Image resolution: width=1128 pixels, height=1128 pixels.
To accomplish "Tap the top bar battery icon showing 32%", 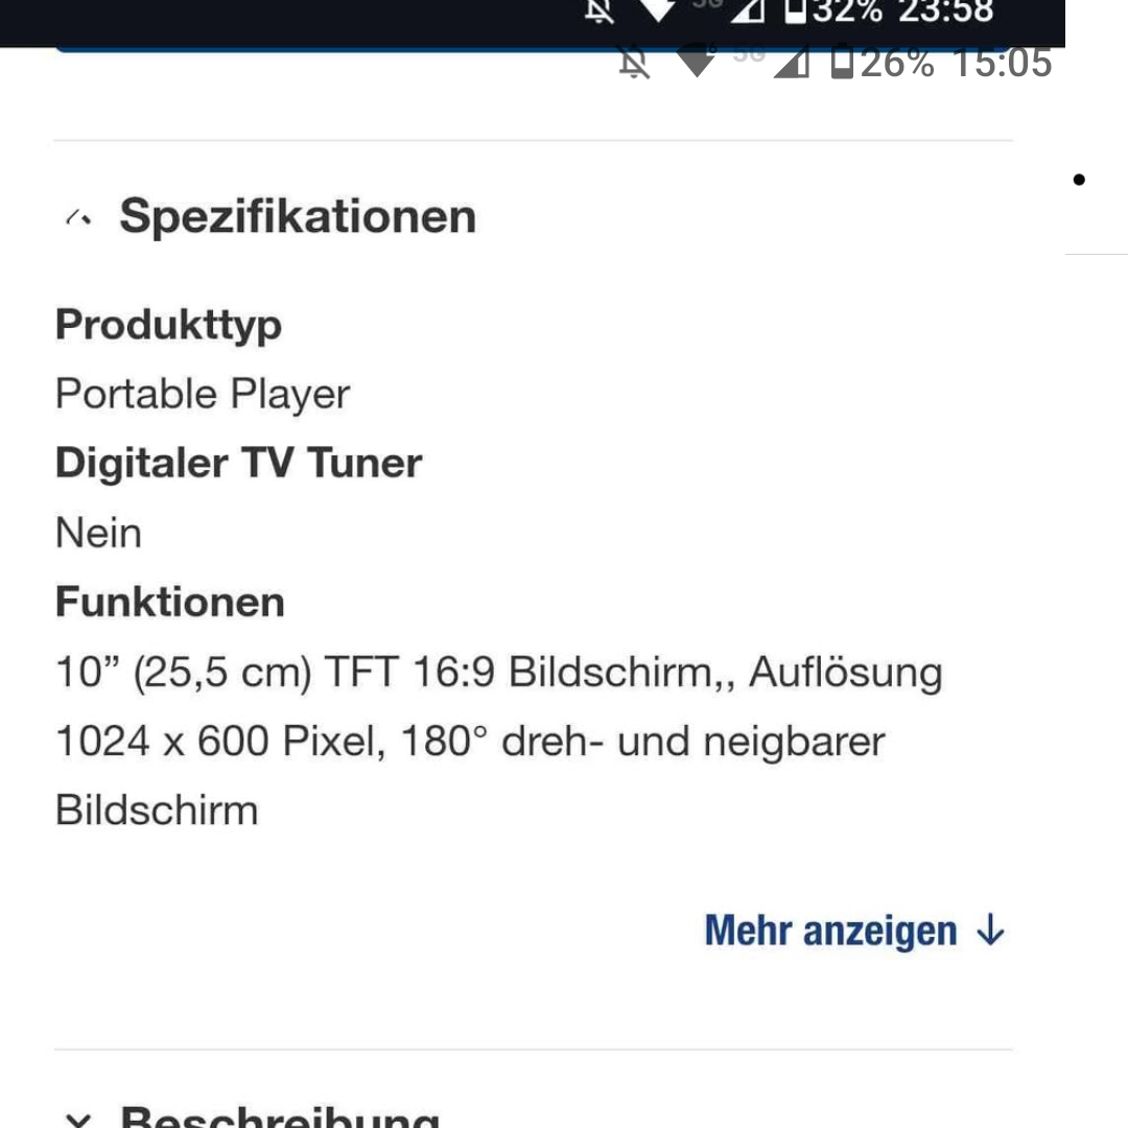I will click(x=795, y=10).
